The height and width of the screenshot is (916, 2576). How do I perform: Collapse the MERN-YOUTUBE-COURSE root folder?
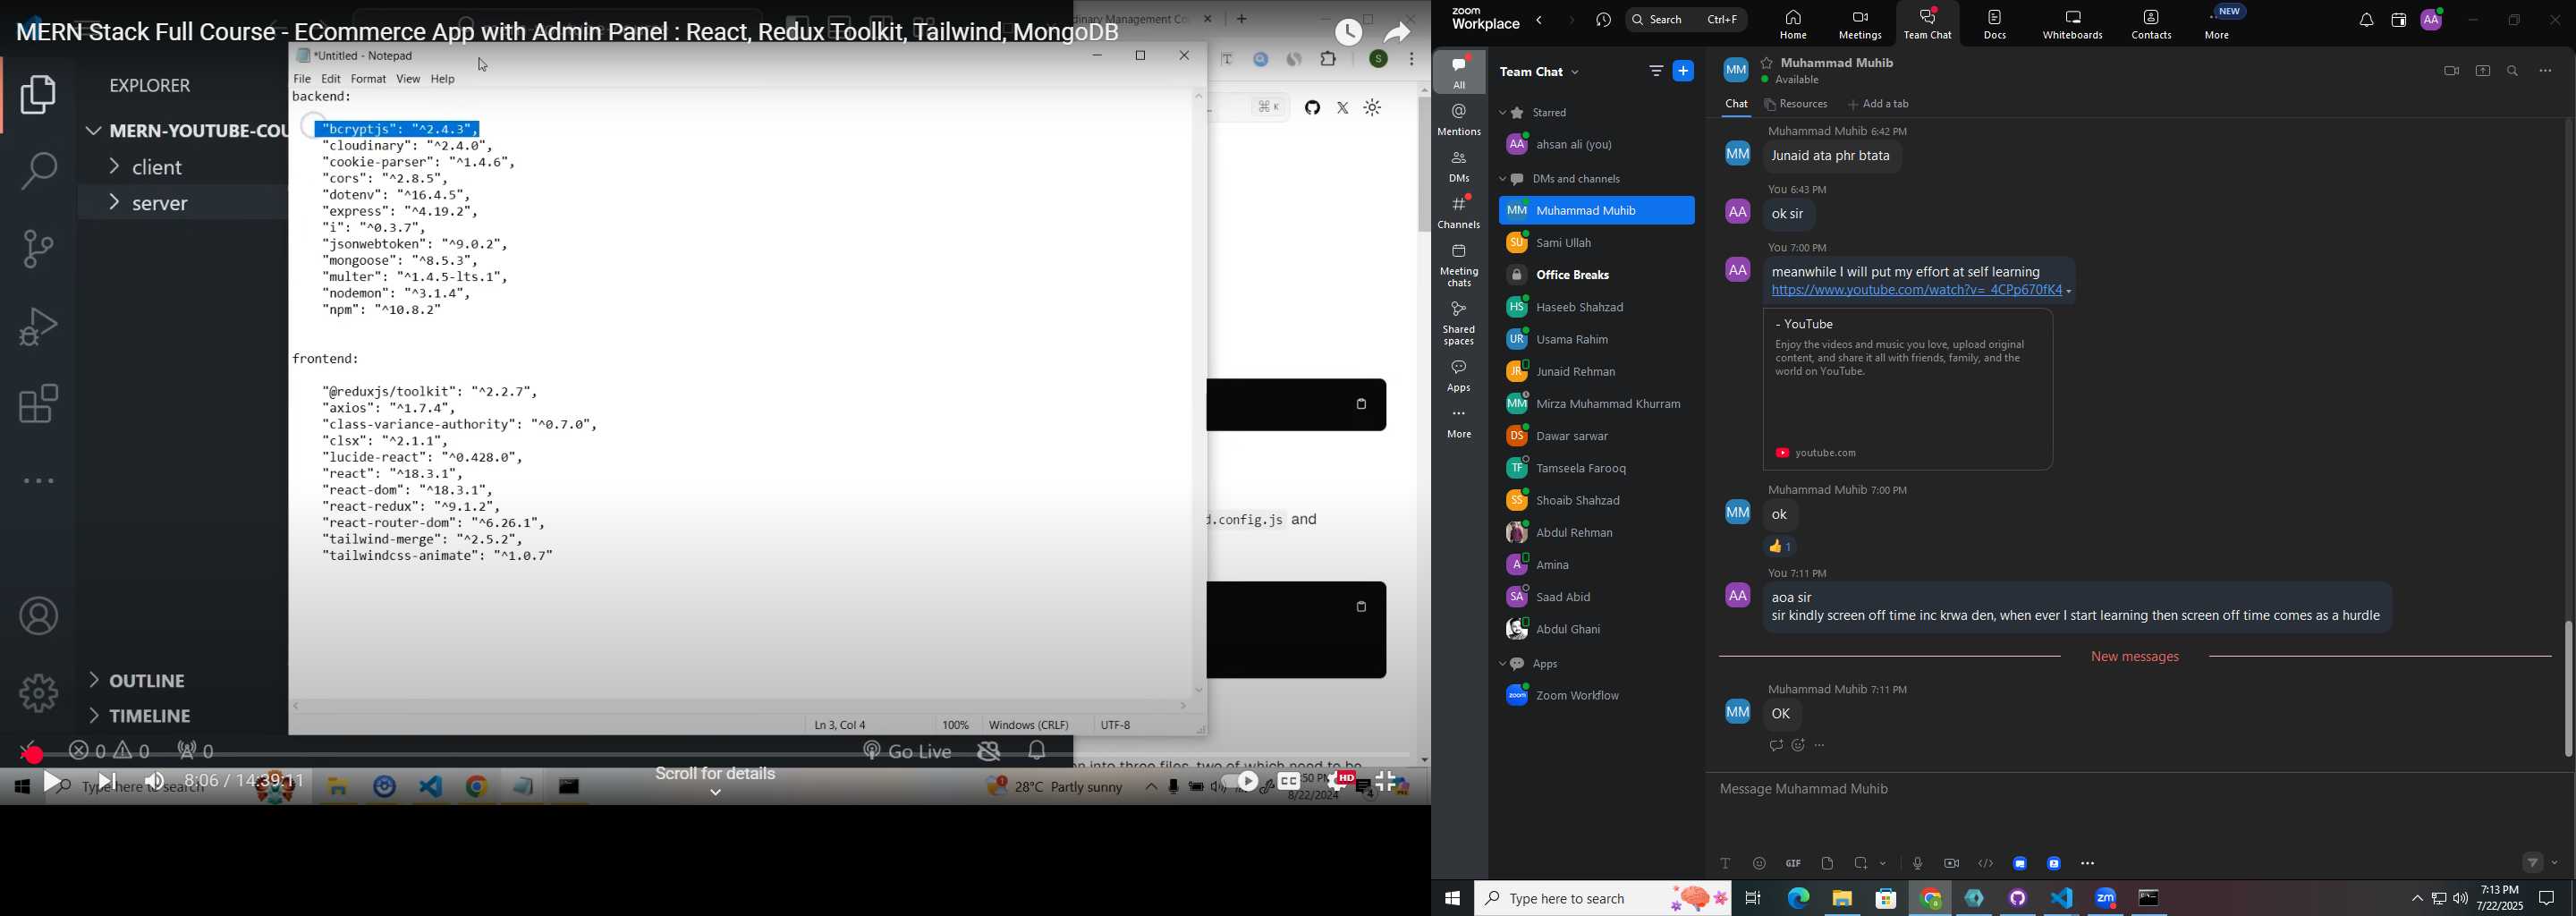coord(186,131)
